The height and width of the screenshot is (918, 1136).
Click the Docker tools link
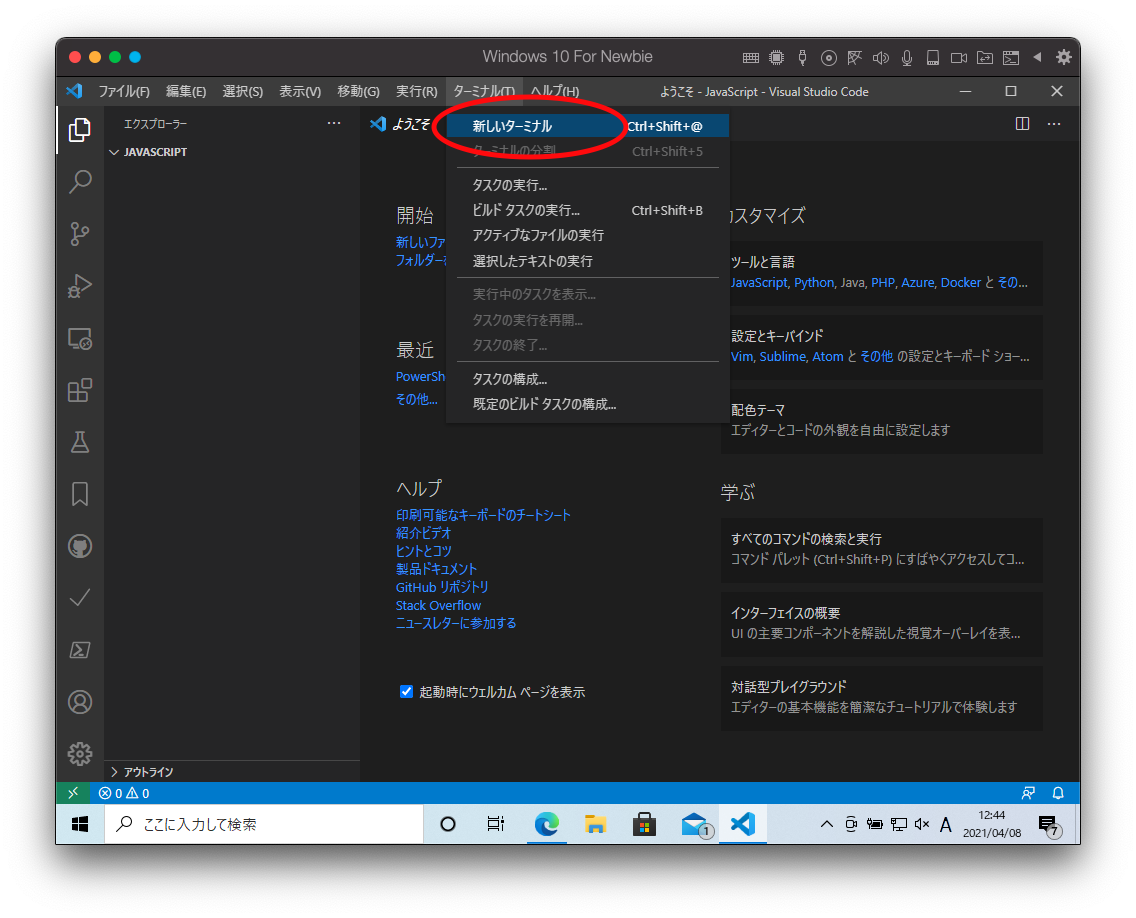tap(961, 283)
